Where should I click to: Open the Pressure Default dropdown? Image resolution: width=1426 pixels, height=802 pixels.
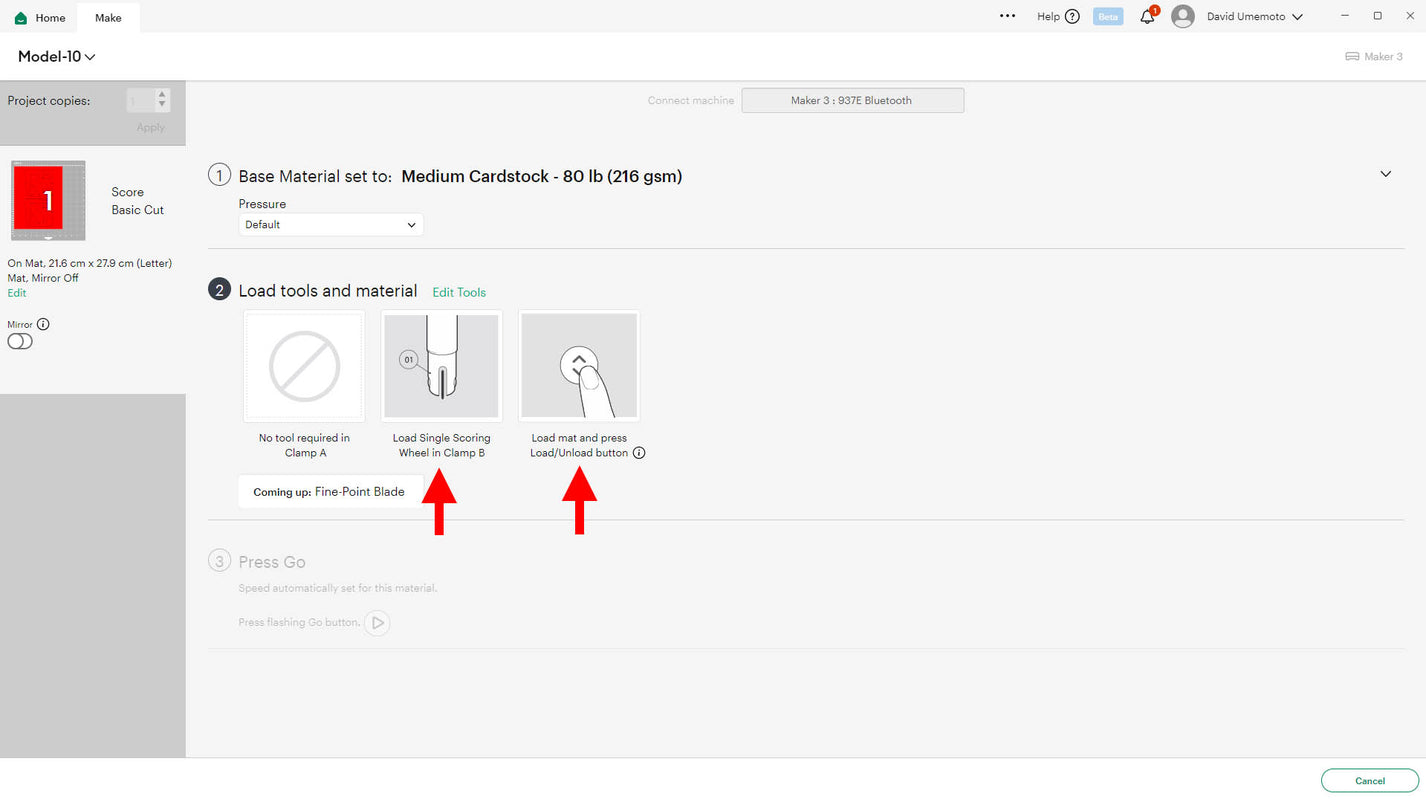click(330, 225)
